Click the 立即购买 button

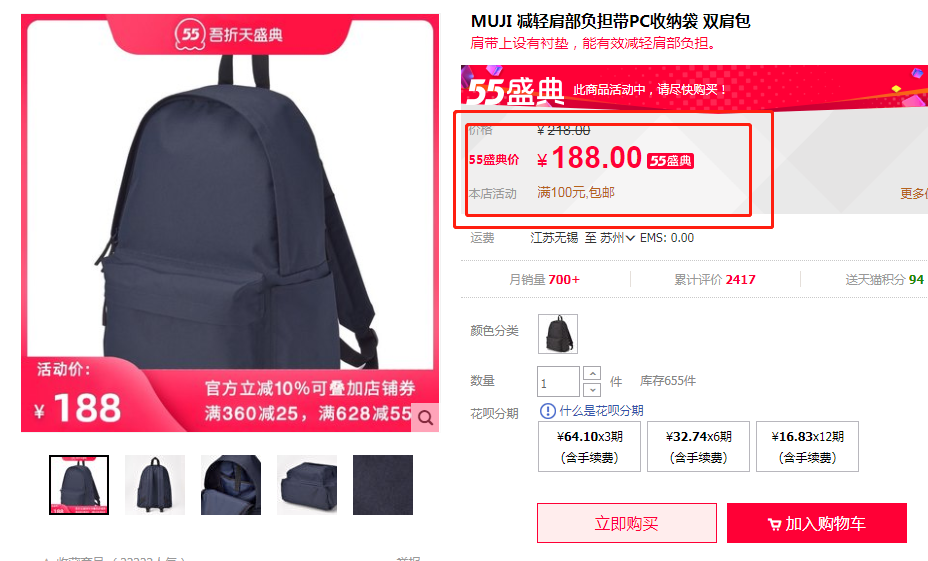627,523
